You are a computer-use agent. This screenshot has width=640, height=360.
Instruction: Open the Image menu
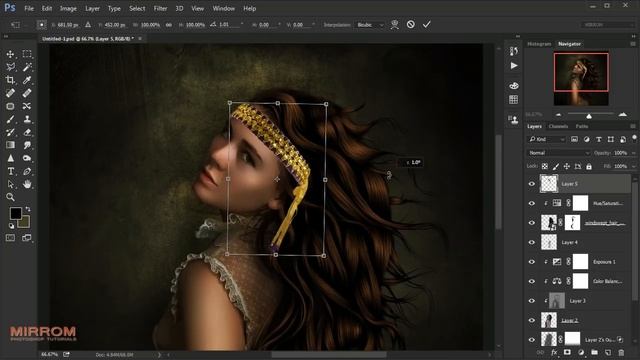coord(68,8)
